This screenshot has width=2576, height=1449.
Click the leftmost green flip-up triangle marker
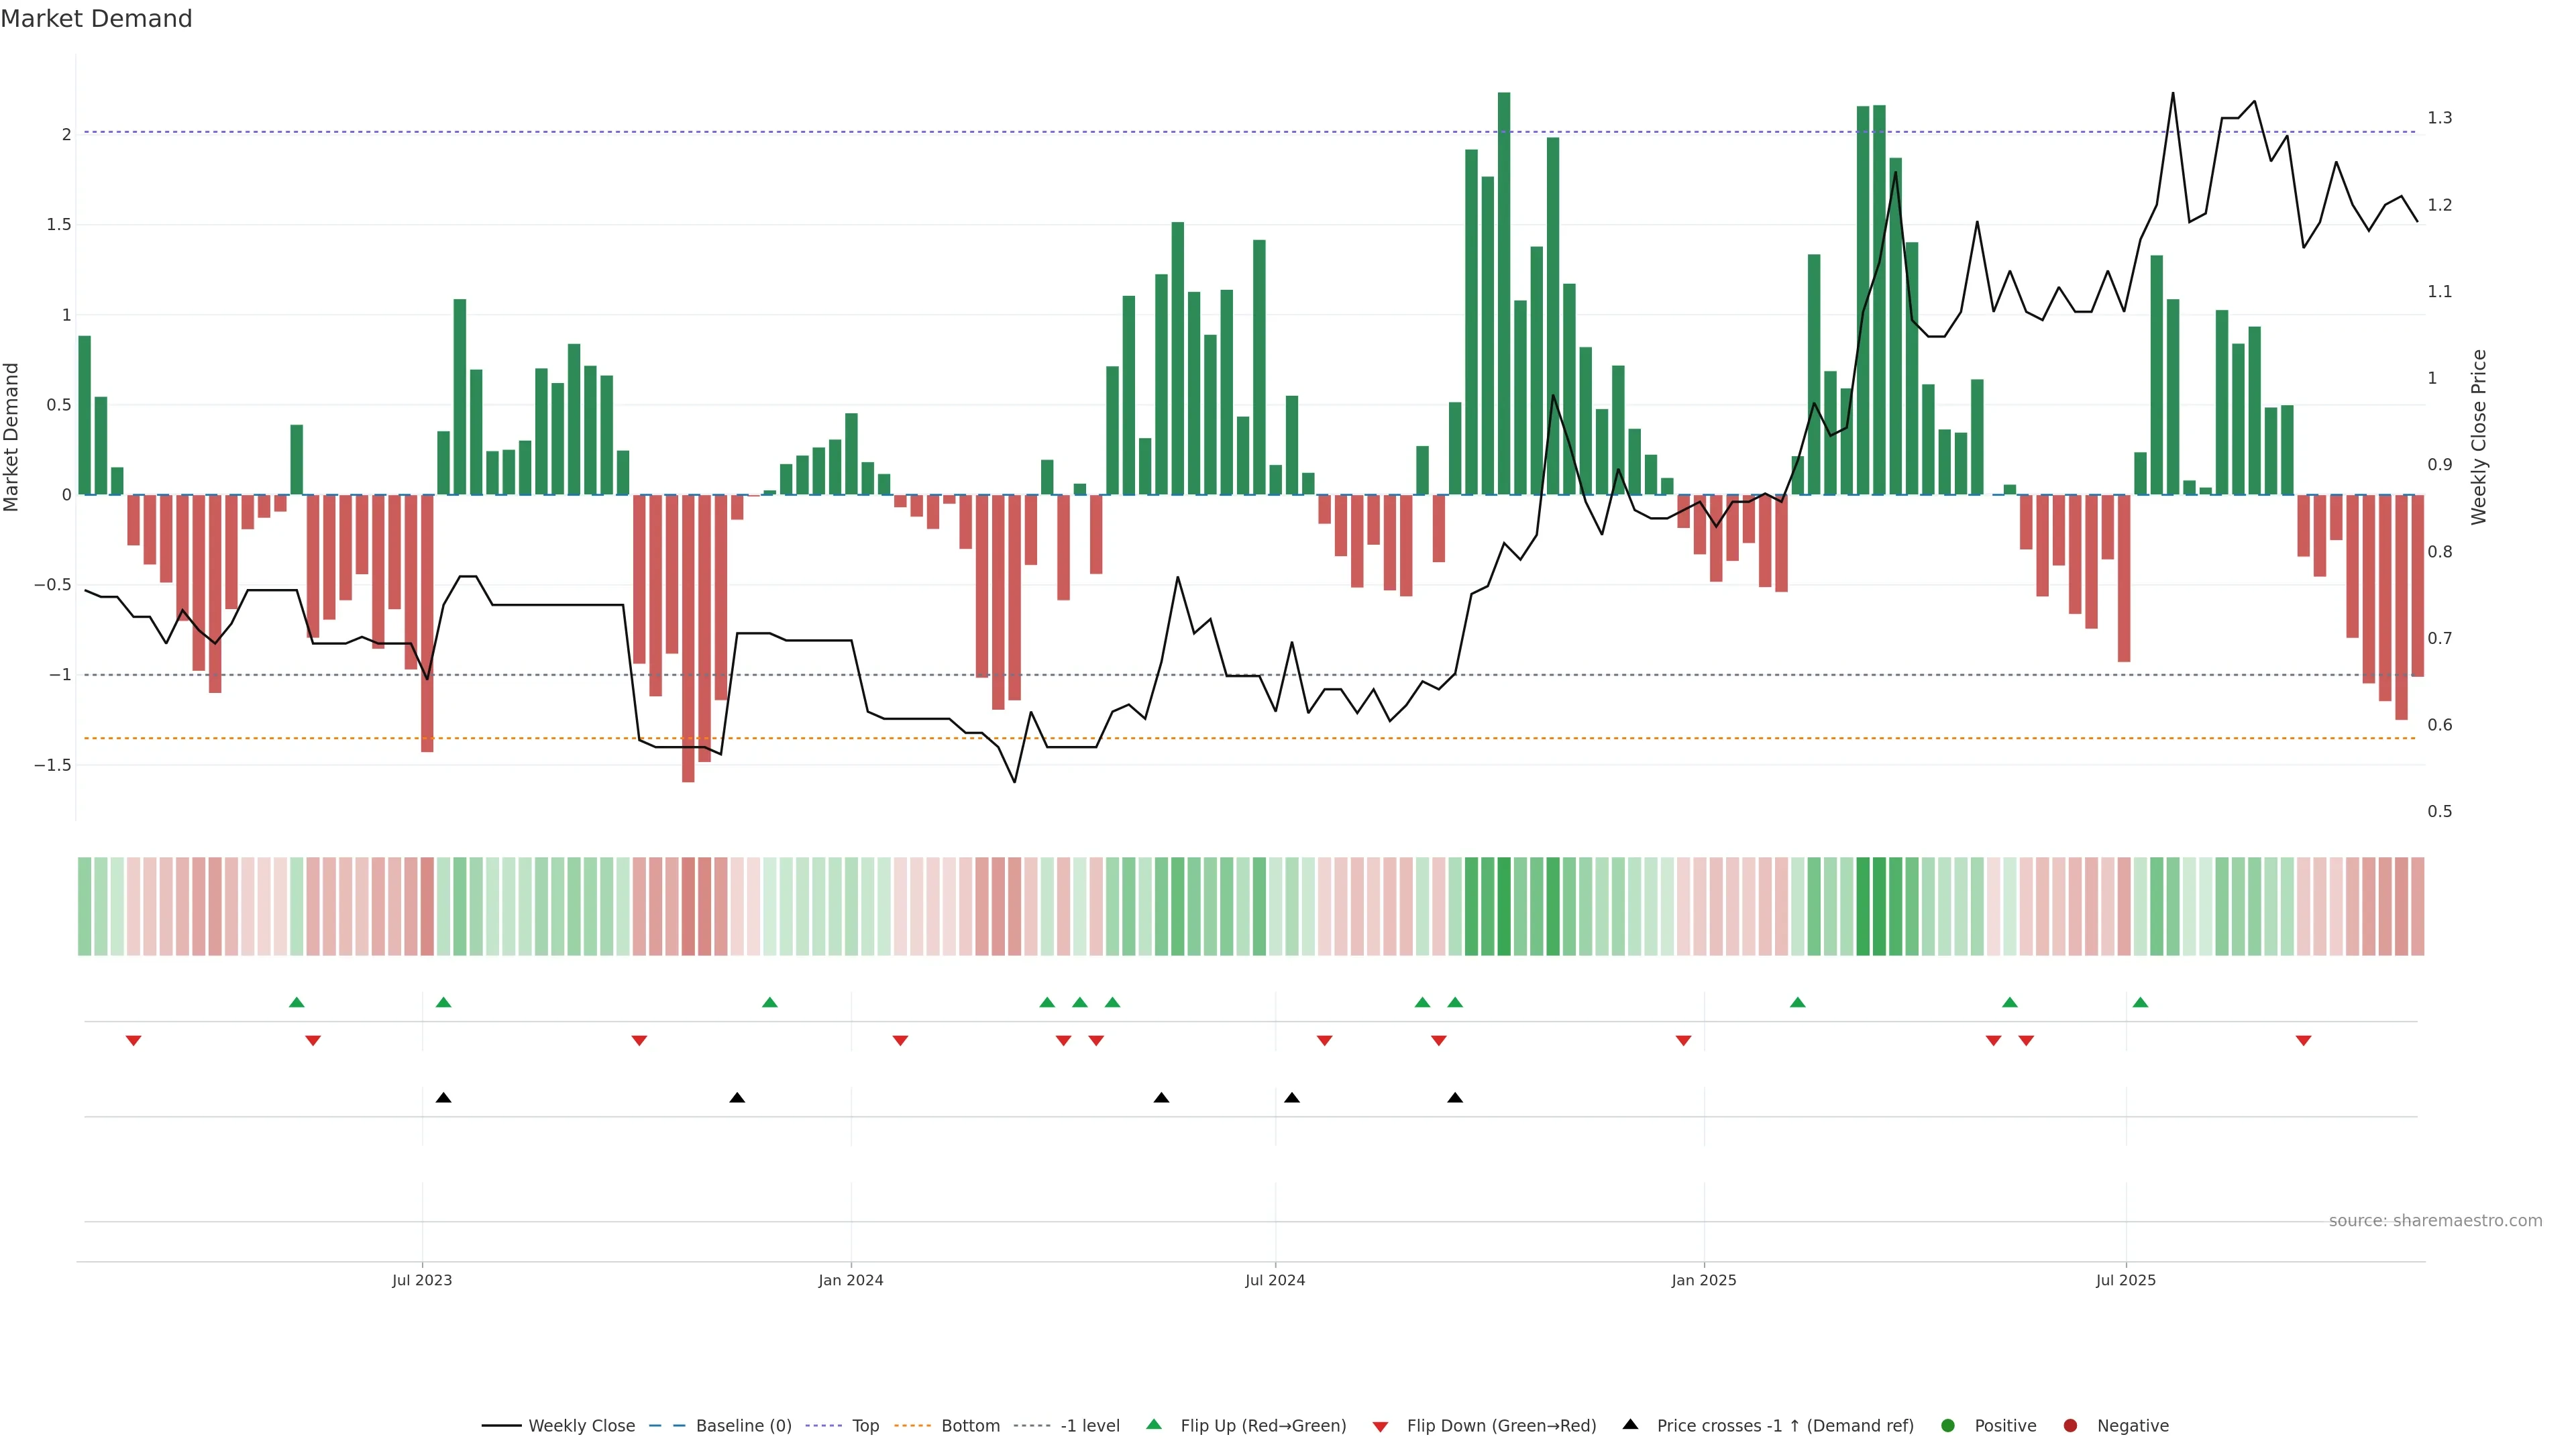[x=296, y=1003]
